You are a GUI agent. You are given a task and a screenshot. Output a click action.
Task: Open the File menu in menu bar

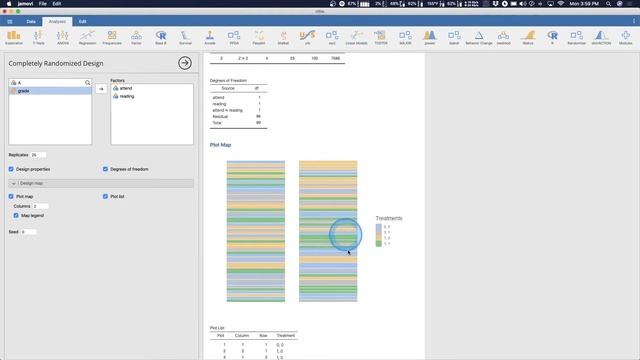[x=42, y=4]
